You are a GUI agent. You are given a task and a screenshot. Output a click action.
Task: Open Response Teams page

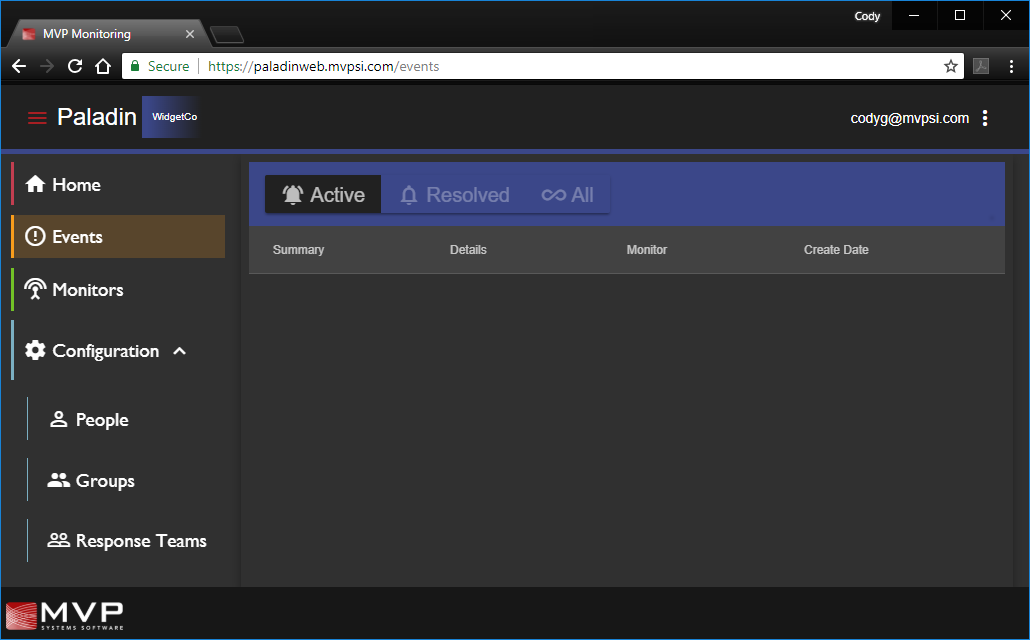point(127,541)
